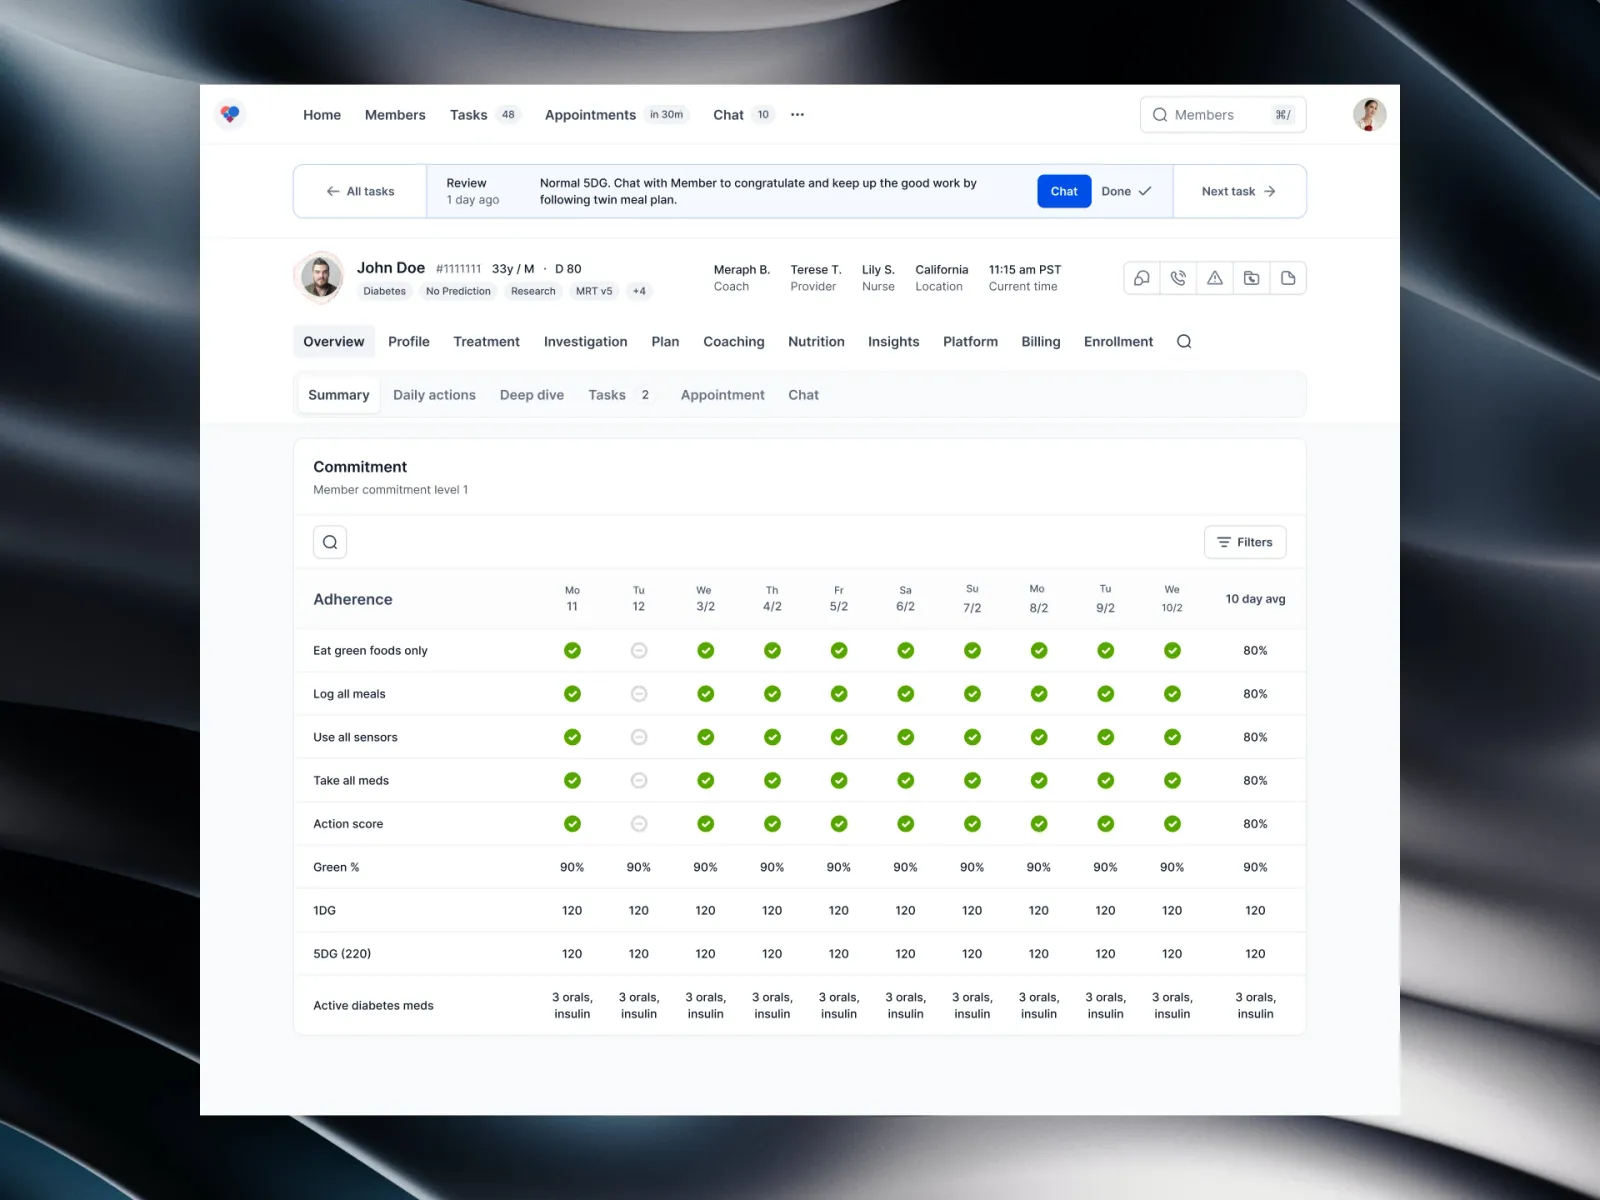The height and width of the screenshot is (1200, 1600).
Task: Click the Diabetes tag chip
Action: pos(384,291)
